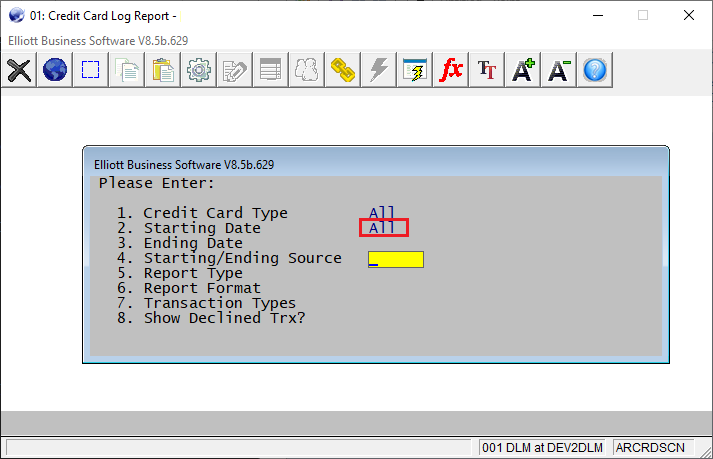Minimize the Credit Card Log Report window
This screenshot has width=713, height=459.
point(598,15)
